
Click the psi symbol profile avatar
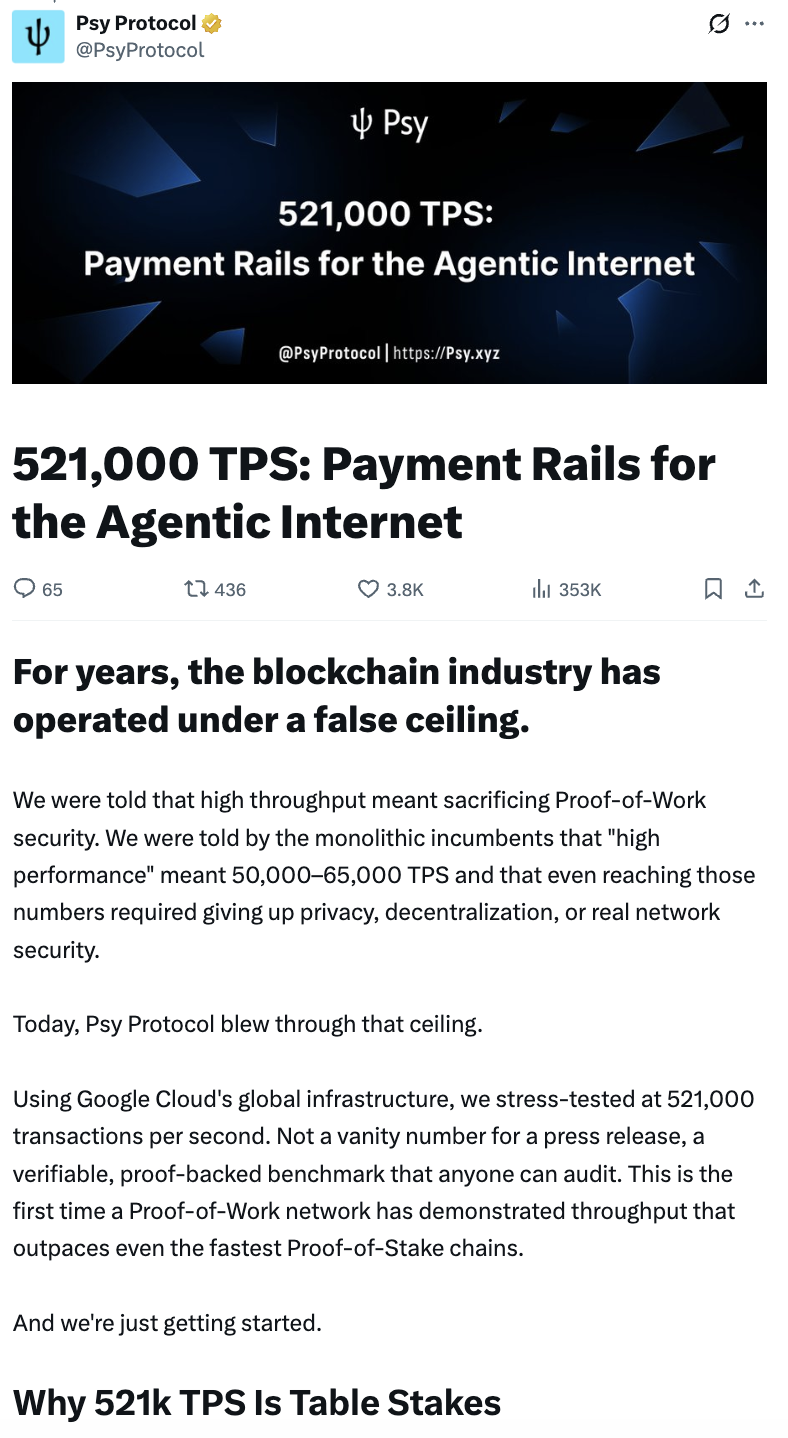point(38,36)
